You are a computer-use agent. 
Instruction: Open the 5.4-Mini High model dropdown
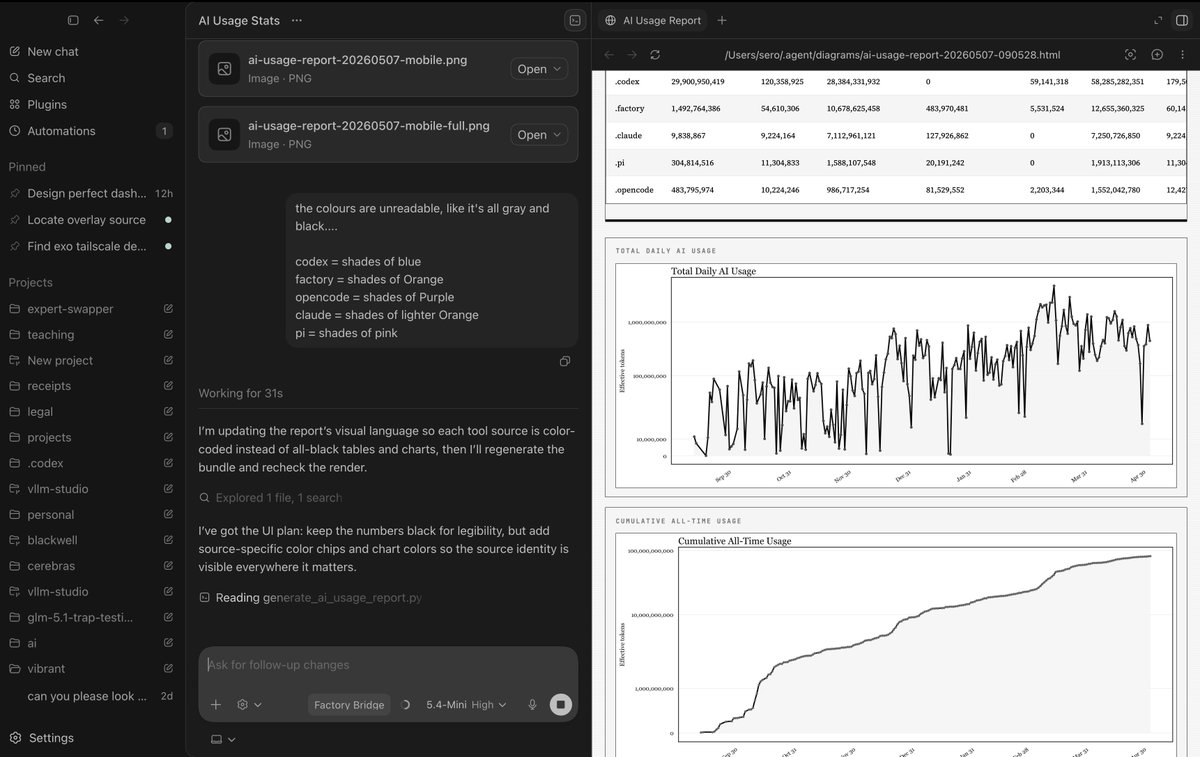click(466, 704)
